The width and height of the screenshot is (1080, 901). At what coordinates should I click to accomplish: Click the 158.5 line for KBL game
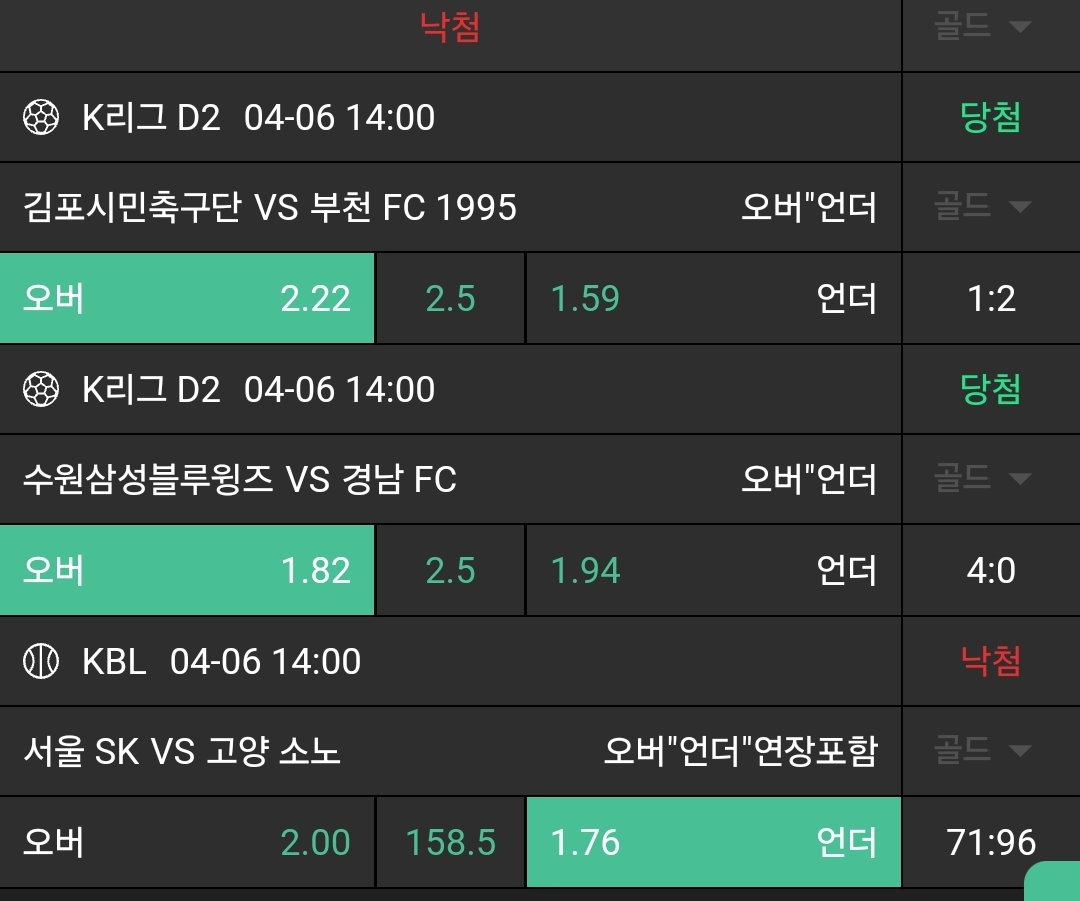pyautogui.click(x=450, y=842)
